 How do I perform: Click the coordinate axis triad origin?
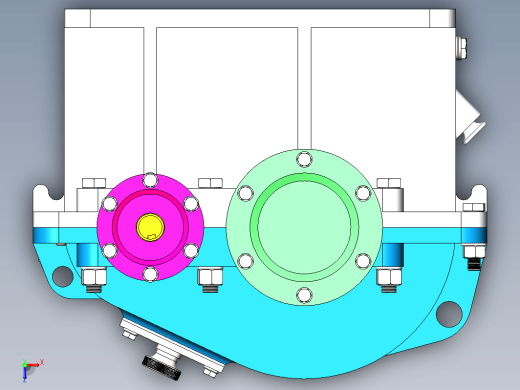pyautogui.click(x=25, y=366)
